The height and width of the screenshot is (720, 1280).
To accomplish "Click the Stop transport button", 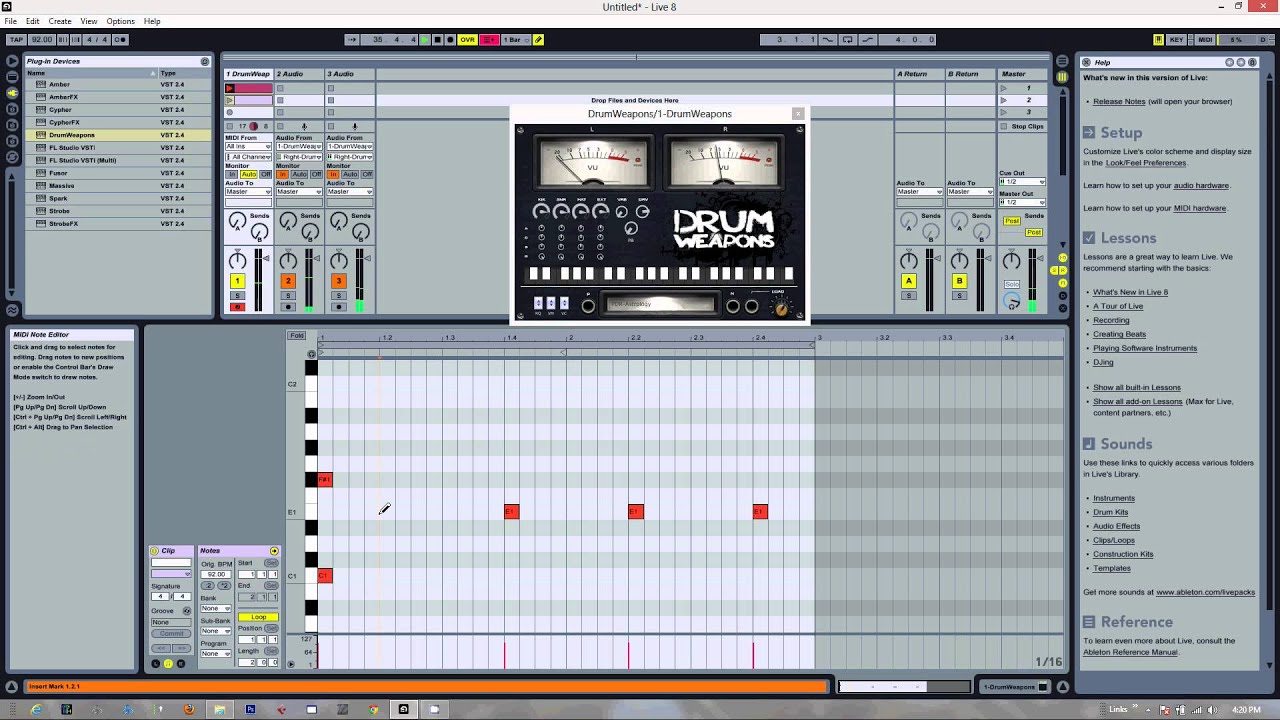I will point(437,40).
